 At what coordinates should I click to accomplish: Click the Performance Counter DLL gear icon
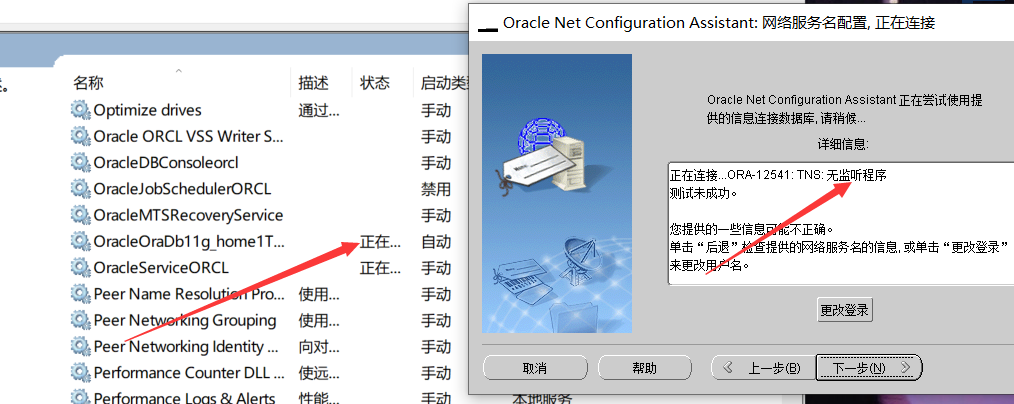click(x=80, y=373)
